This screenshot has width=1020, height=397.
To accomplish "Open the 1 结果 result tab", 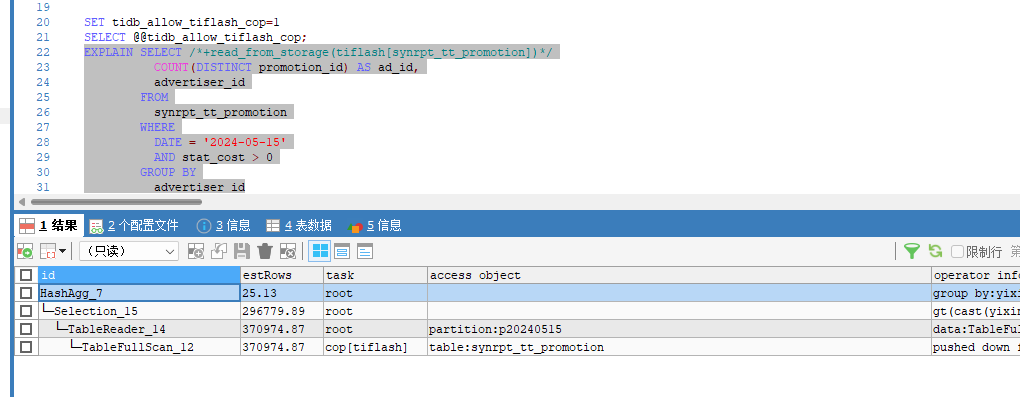I will point(49,226).
